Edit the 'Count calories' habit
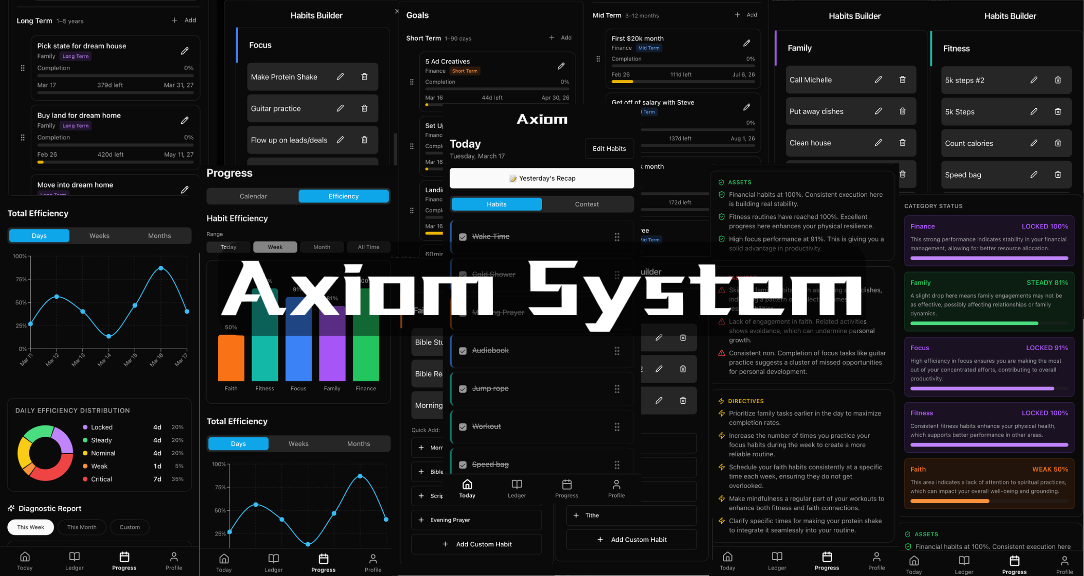The image size is (1084, 576). coord(1034,143)
